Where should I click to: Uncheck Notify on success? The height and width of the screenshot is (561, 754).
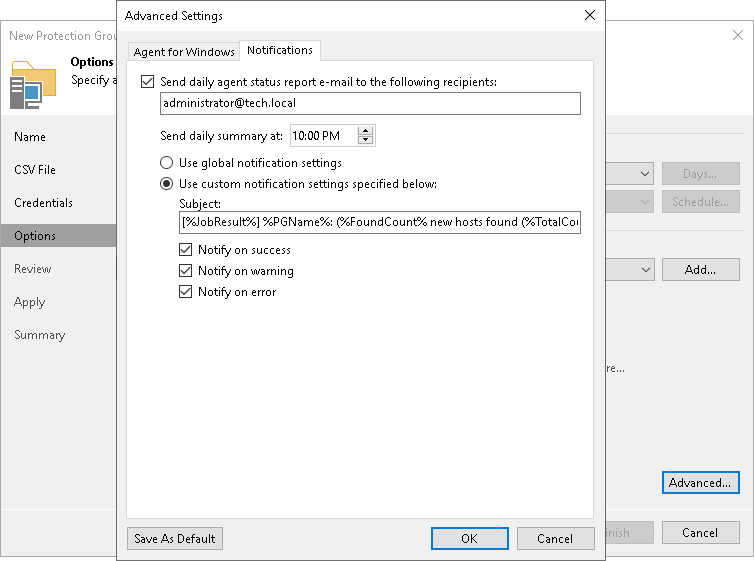(x=185, y=249)
